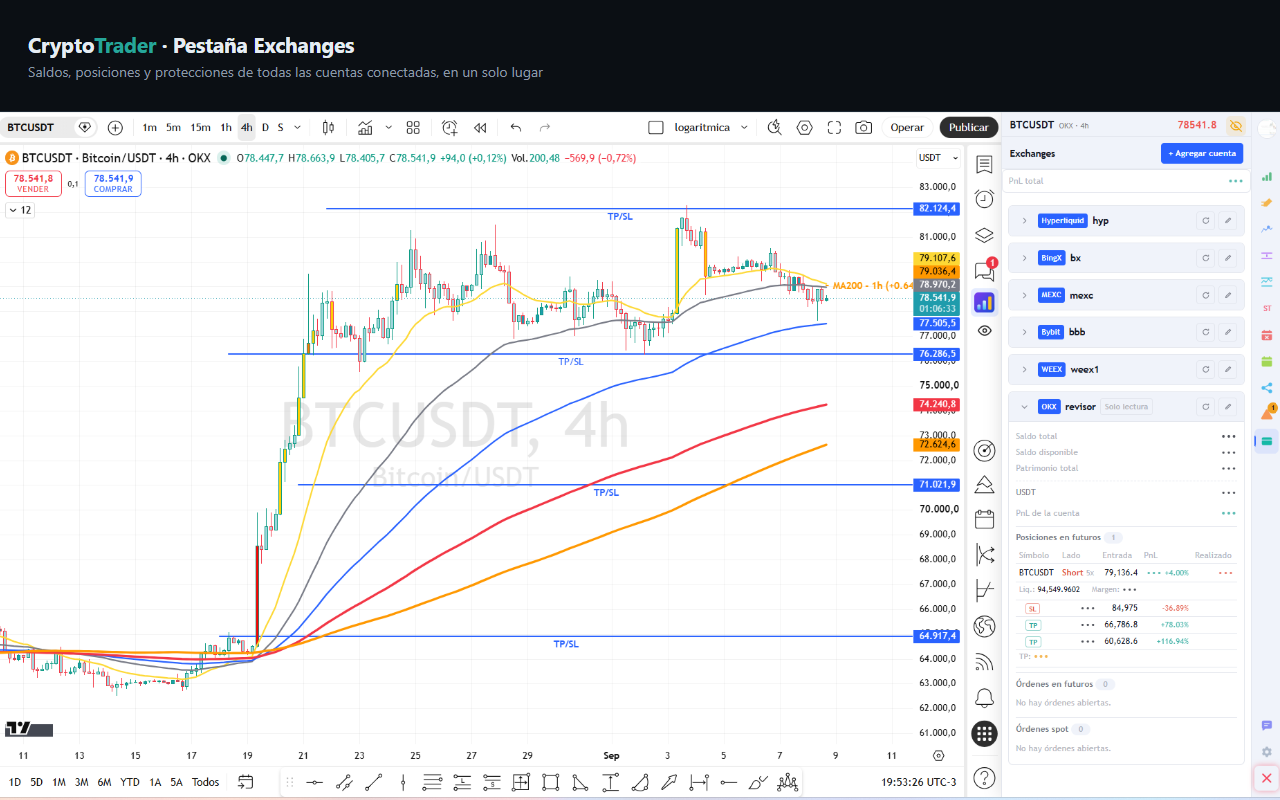Edit the Bybit bbb account
Viewport: 1280px width, 800px height.
(x=1229, y=332)
